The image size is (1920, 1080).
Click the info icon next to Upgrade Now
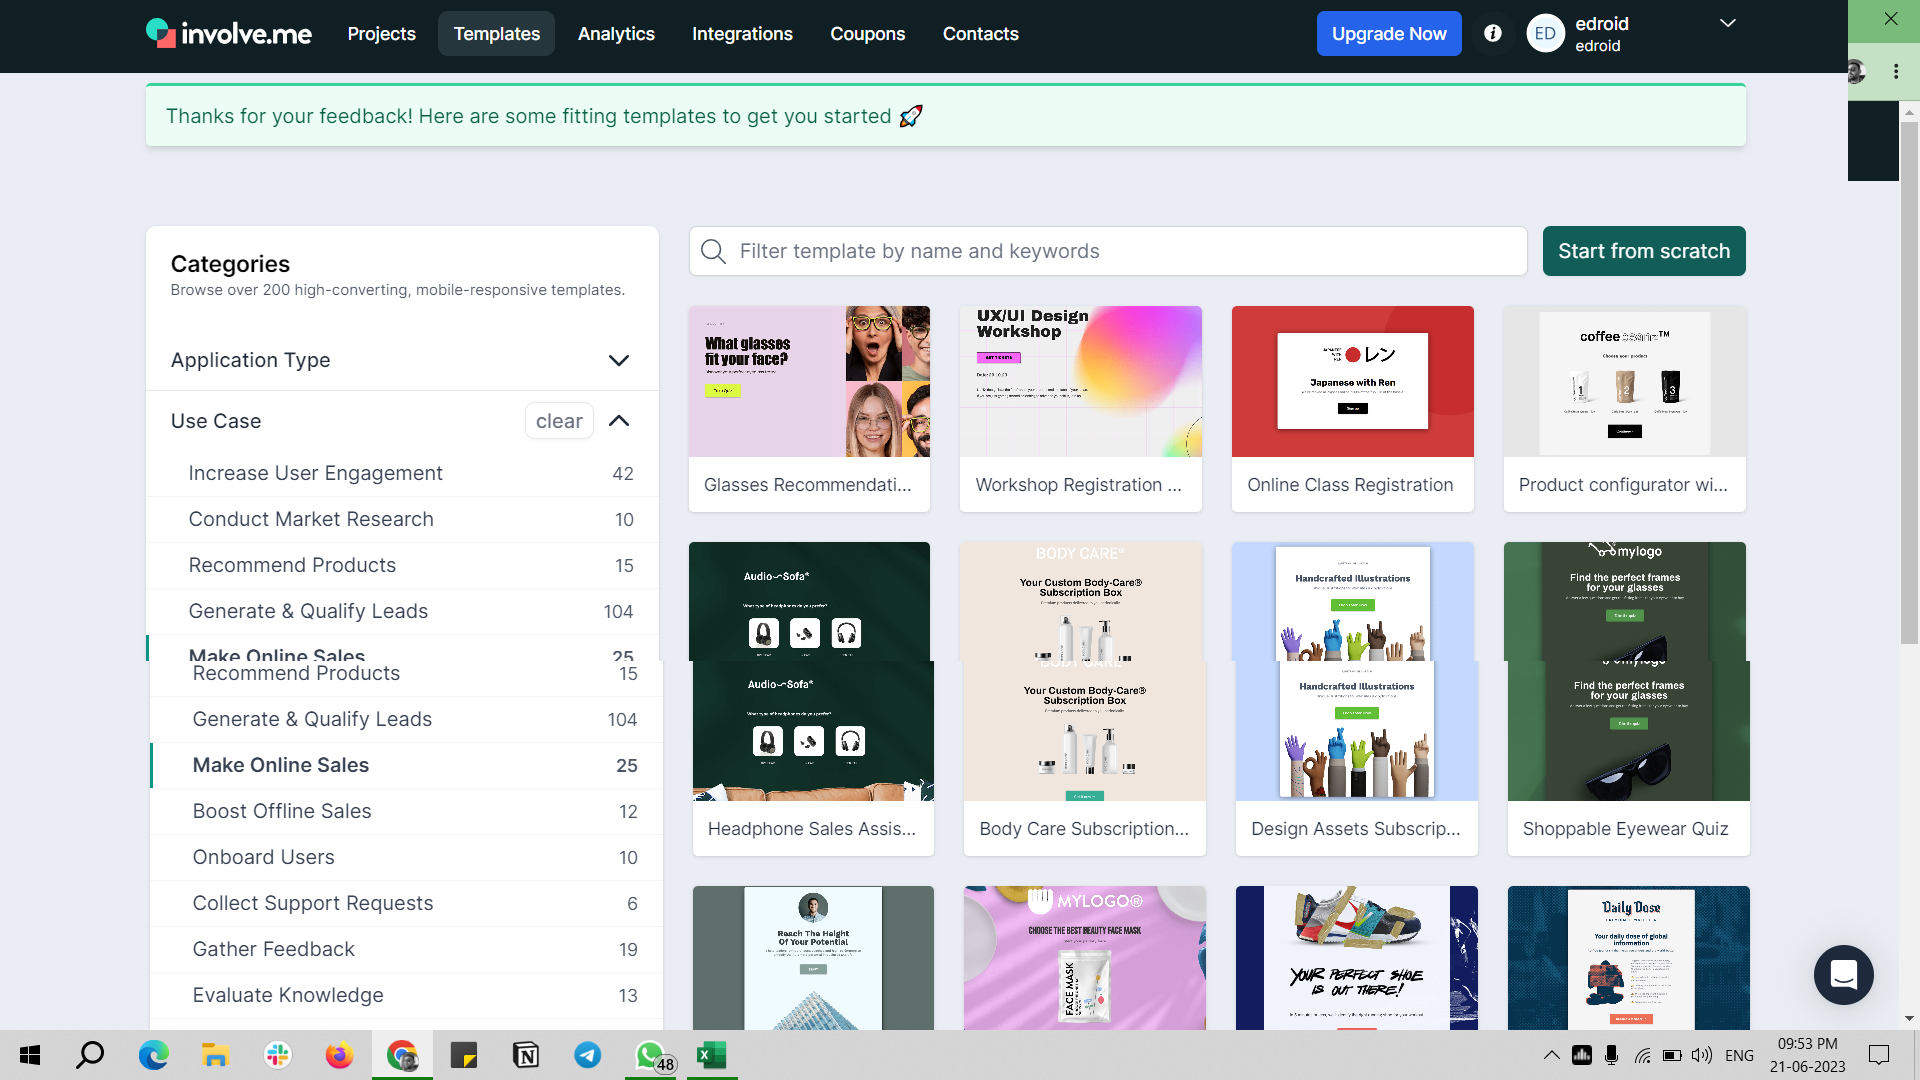point(1493,33)
